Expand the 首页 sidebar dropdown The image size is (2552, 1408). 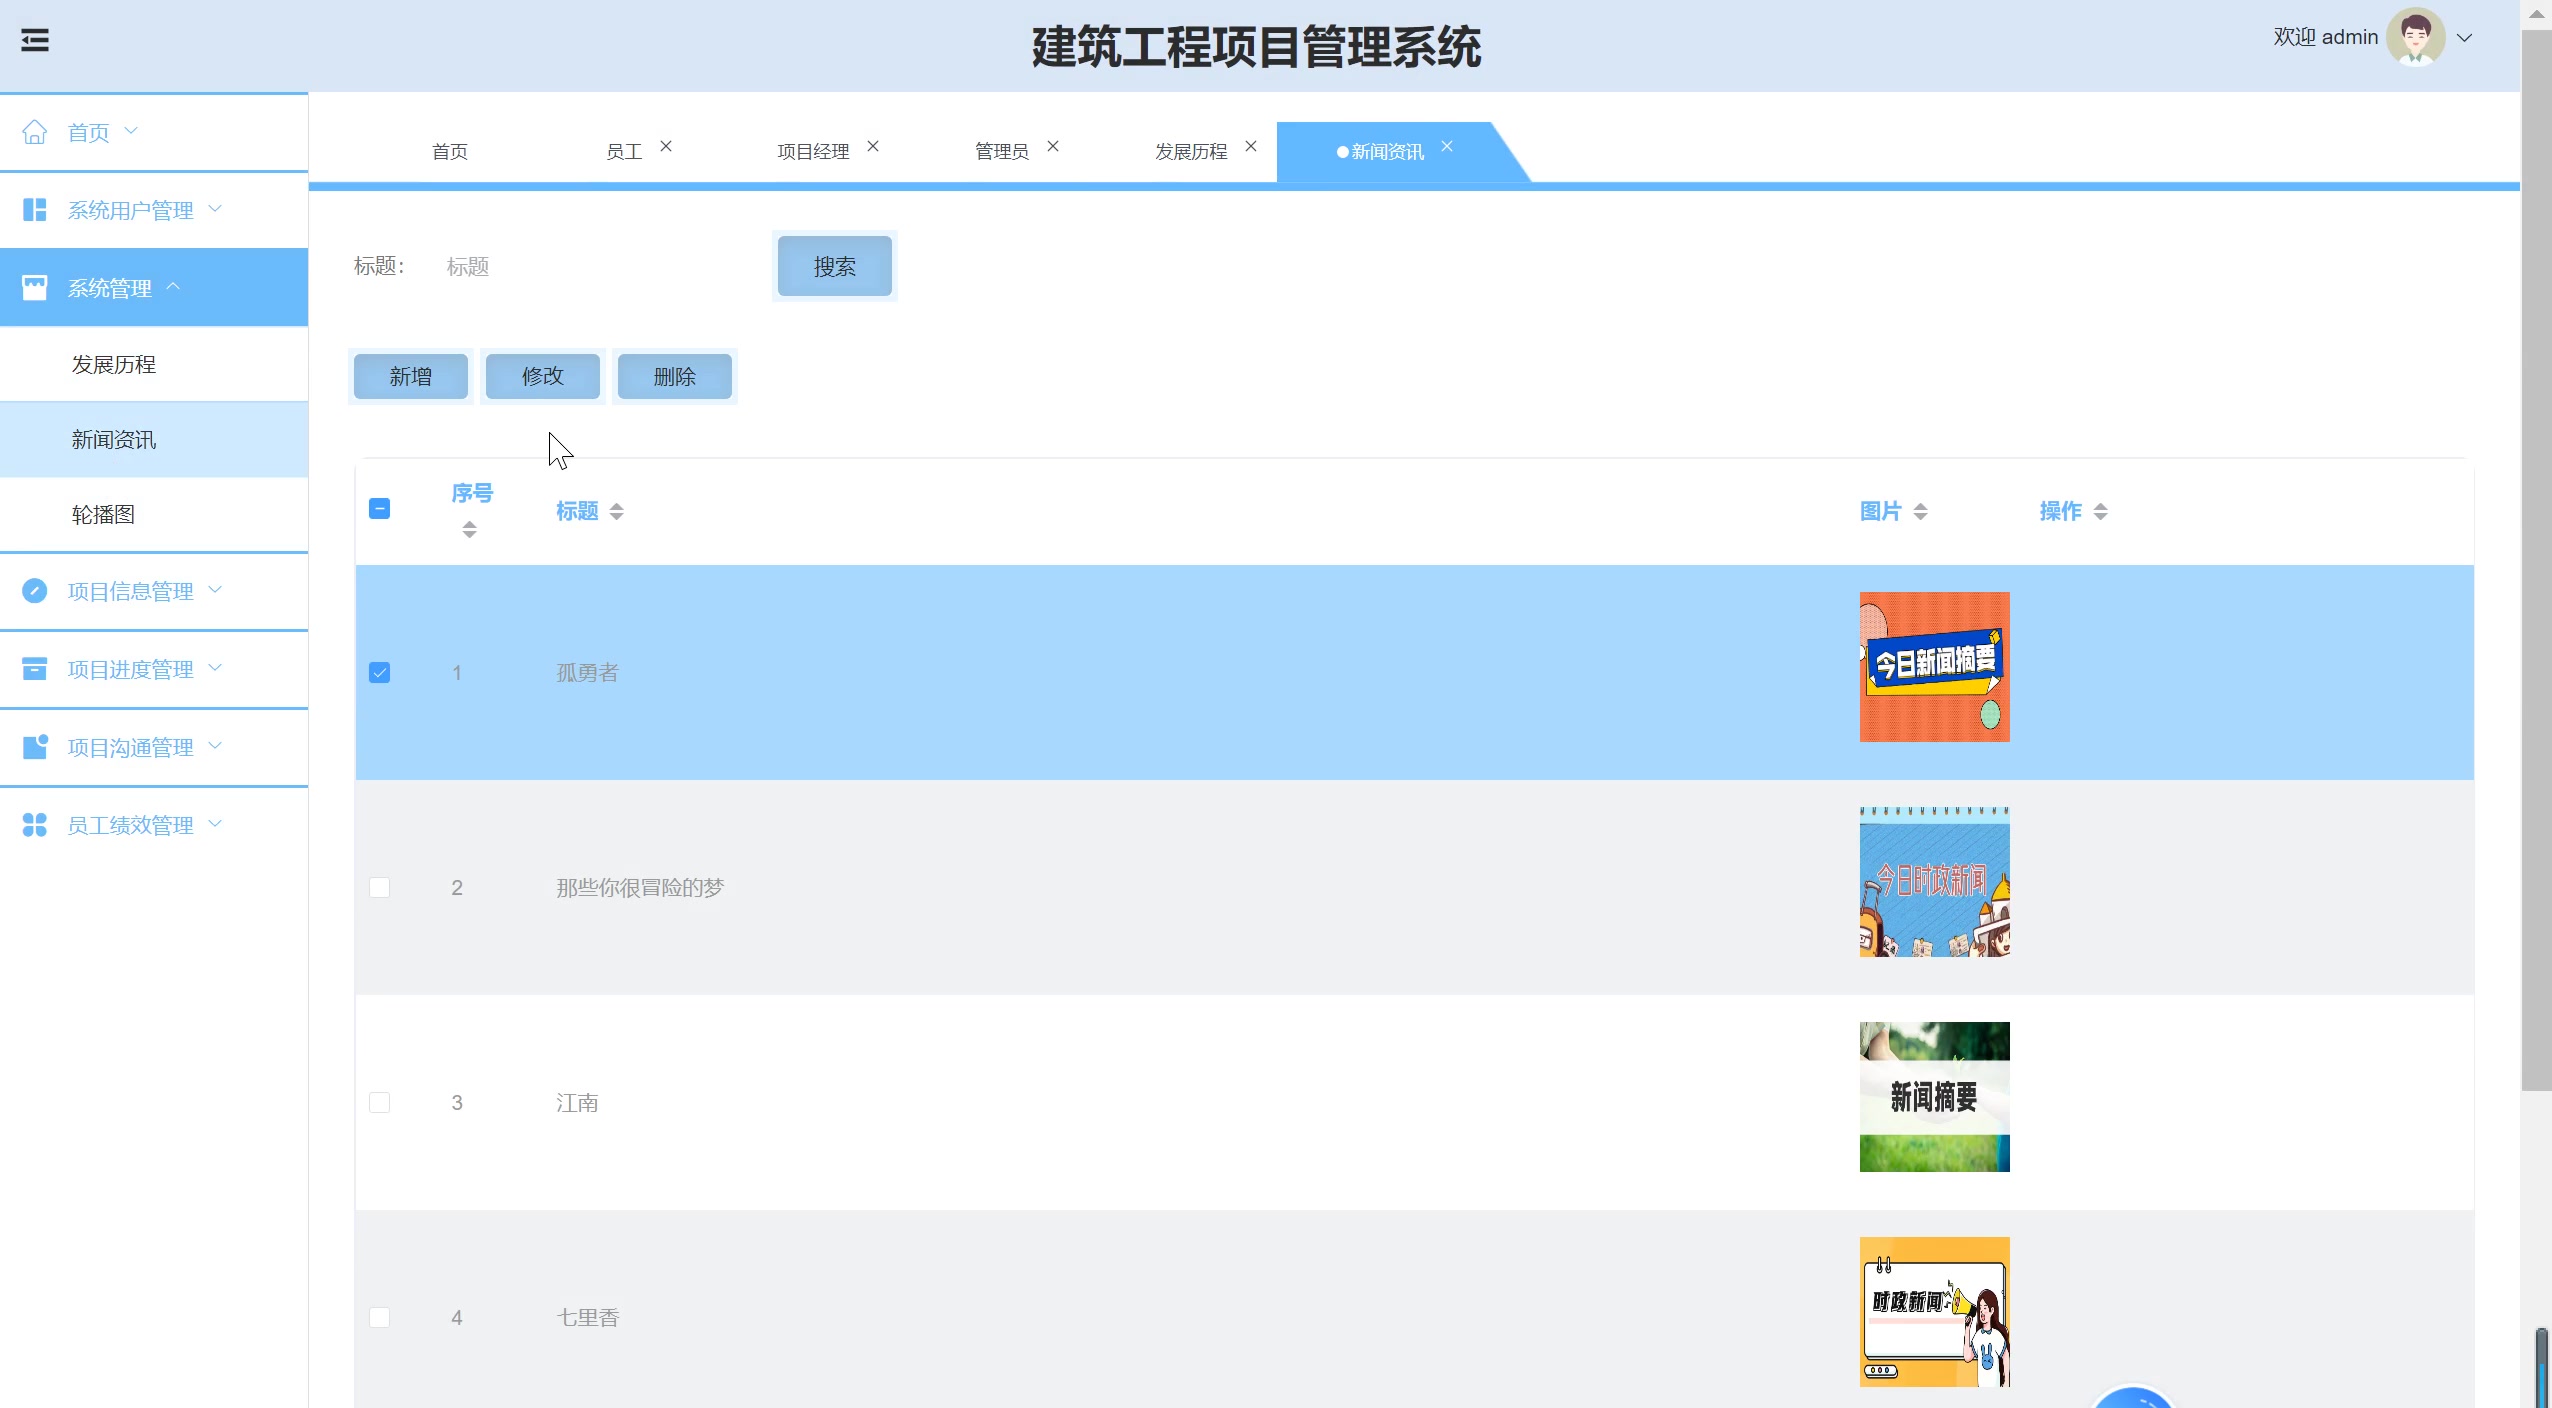pyautogui.click(x=131, y=131)
